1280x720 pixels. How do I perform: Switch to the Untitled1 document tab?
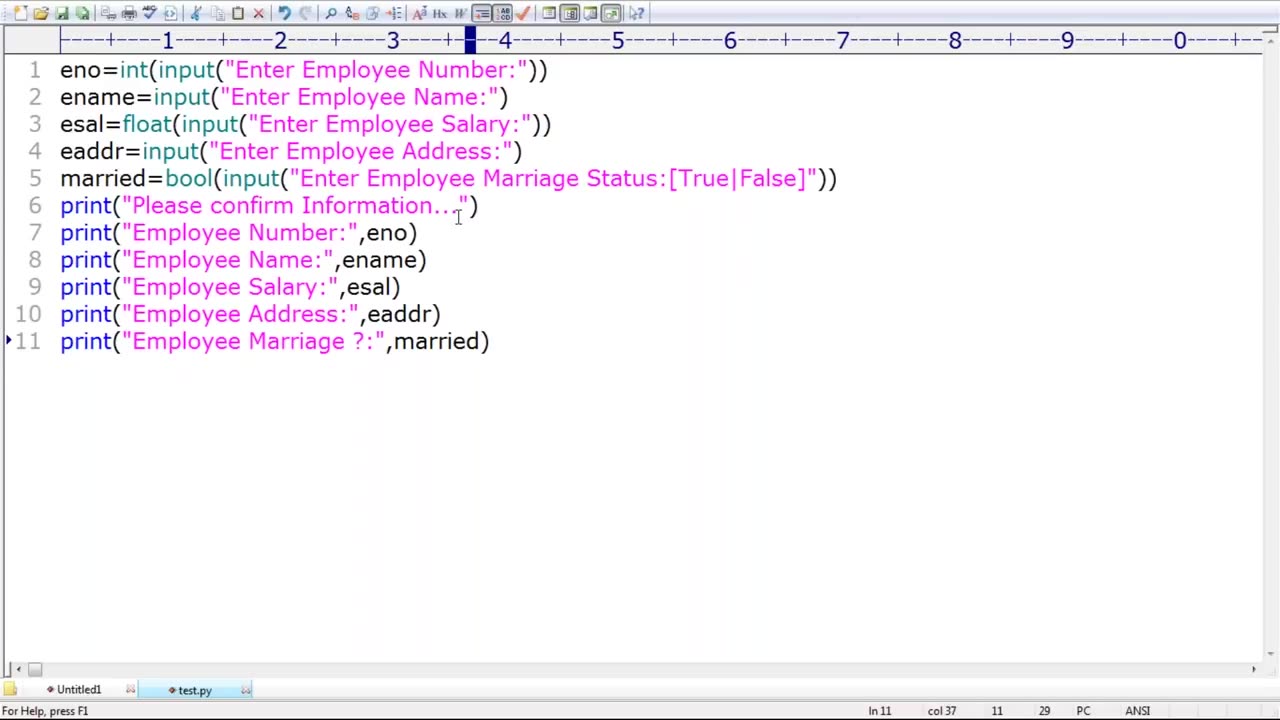tap(78, 690)
